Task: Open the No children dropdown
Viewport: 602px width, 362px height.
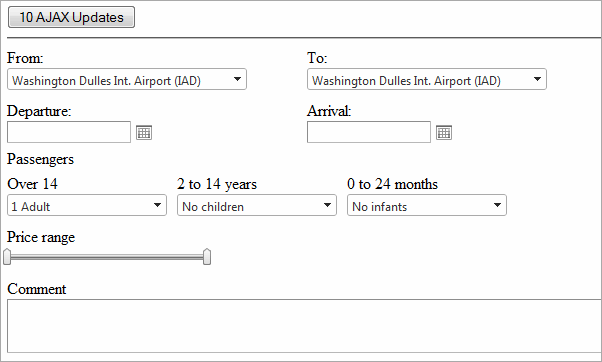Action: [x=257, y=205]
